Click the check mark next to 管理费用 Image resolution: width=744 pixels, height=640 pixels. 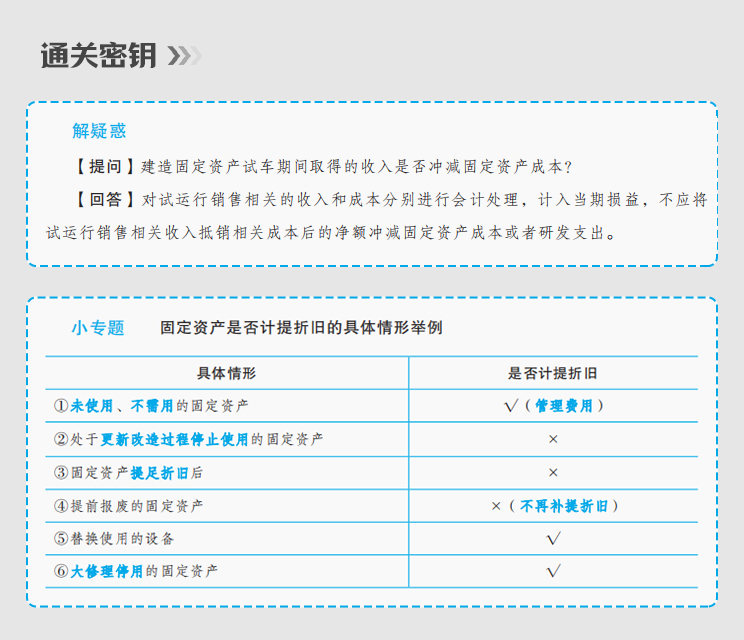tap(510, 406)
